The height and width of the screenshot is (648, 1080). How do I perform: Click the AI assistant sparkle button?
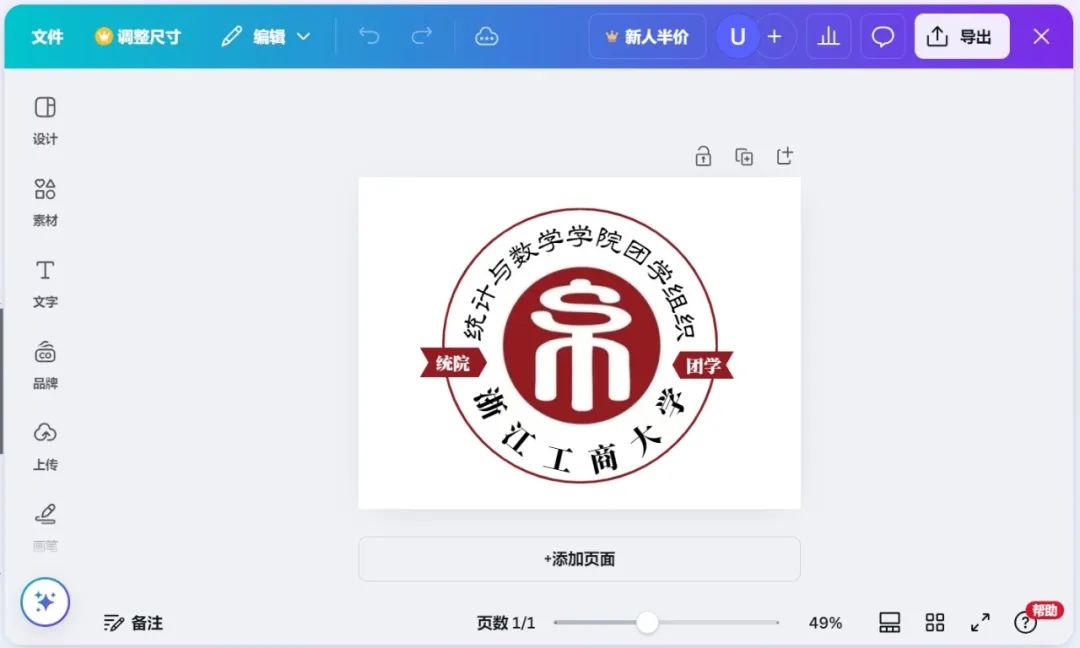45,601
